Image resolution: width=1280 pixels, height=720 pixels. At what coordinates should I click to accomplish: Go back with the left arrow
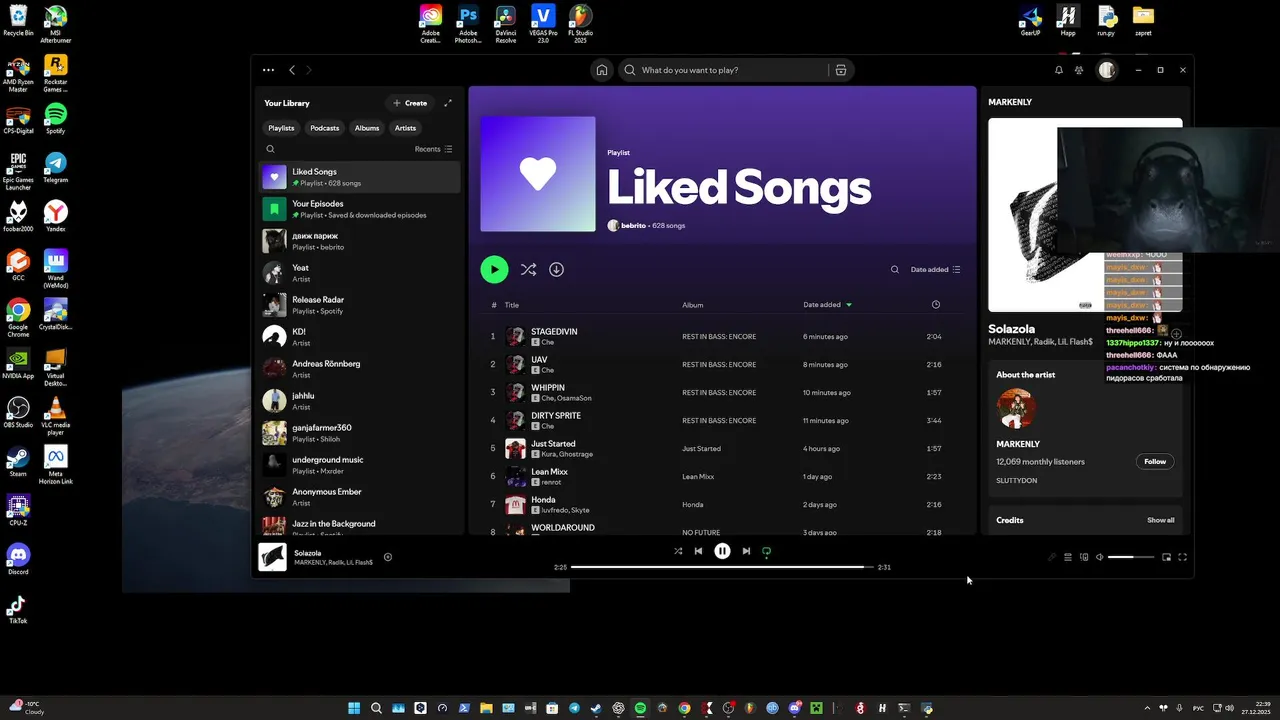[x=292, y=70]
